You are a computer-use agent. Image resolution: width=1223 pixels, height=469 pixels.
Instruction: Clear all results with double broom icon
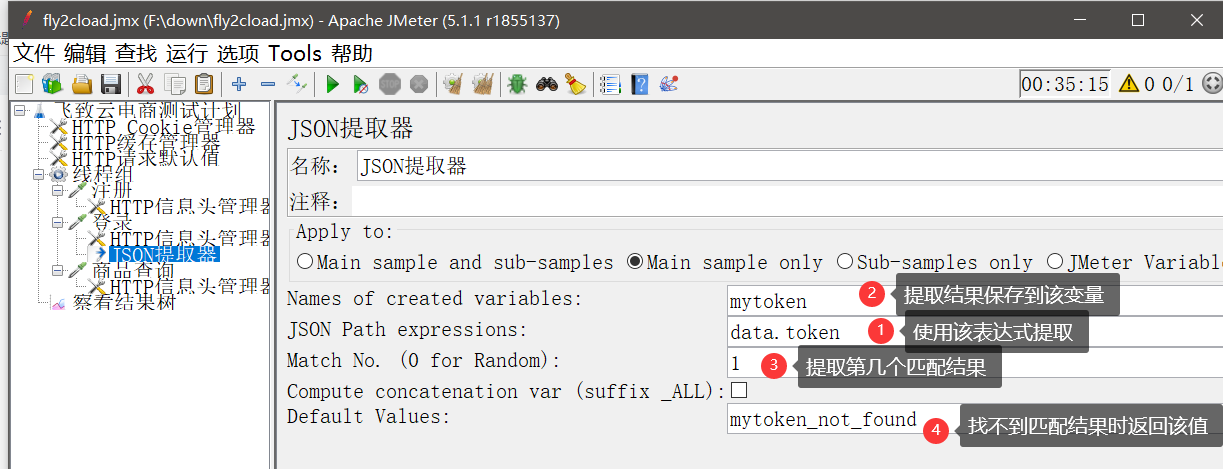[482, 84]
